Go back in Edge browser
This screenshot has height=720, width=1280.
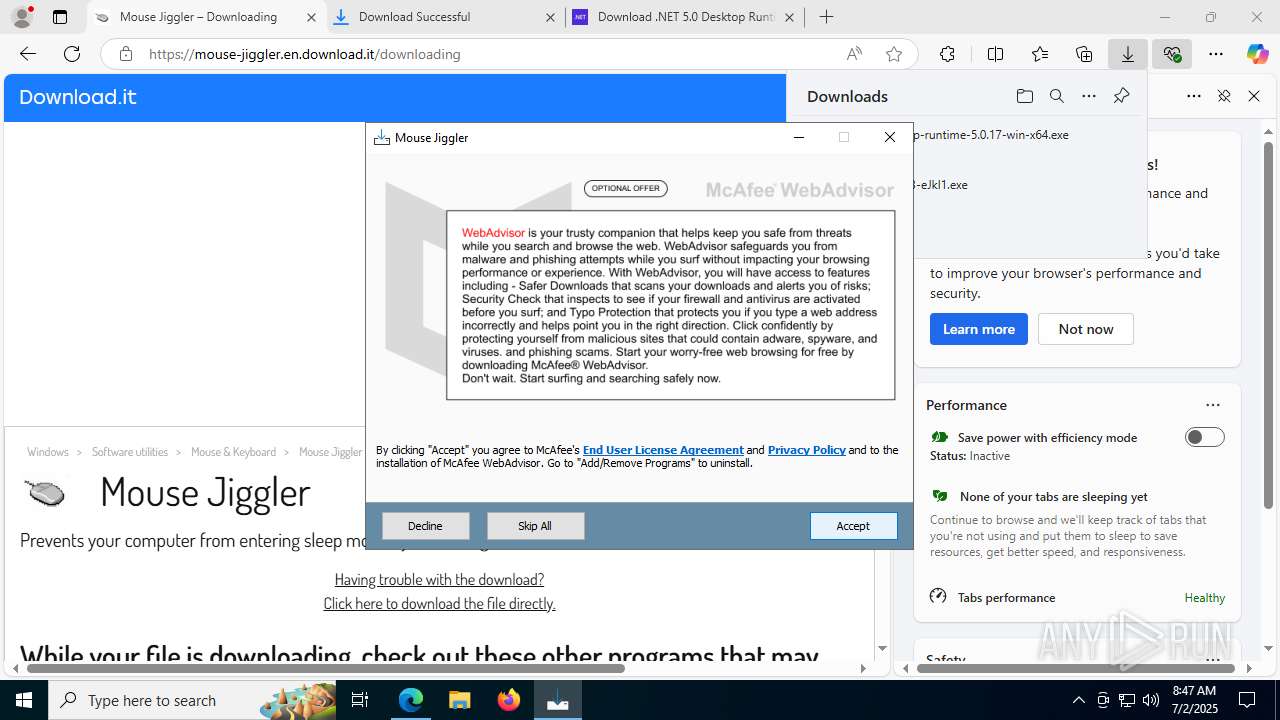28,54
